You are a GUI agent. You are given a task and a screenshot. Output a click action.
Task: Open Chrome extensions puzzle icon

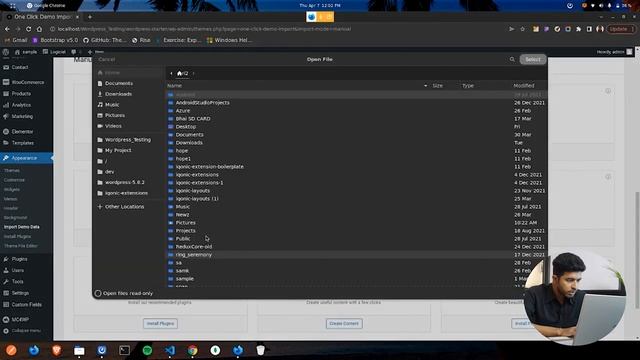tap(578, 29)
